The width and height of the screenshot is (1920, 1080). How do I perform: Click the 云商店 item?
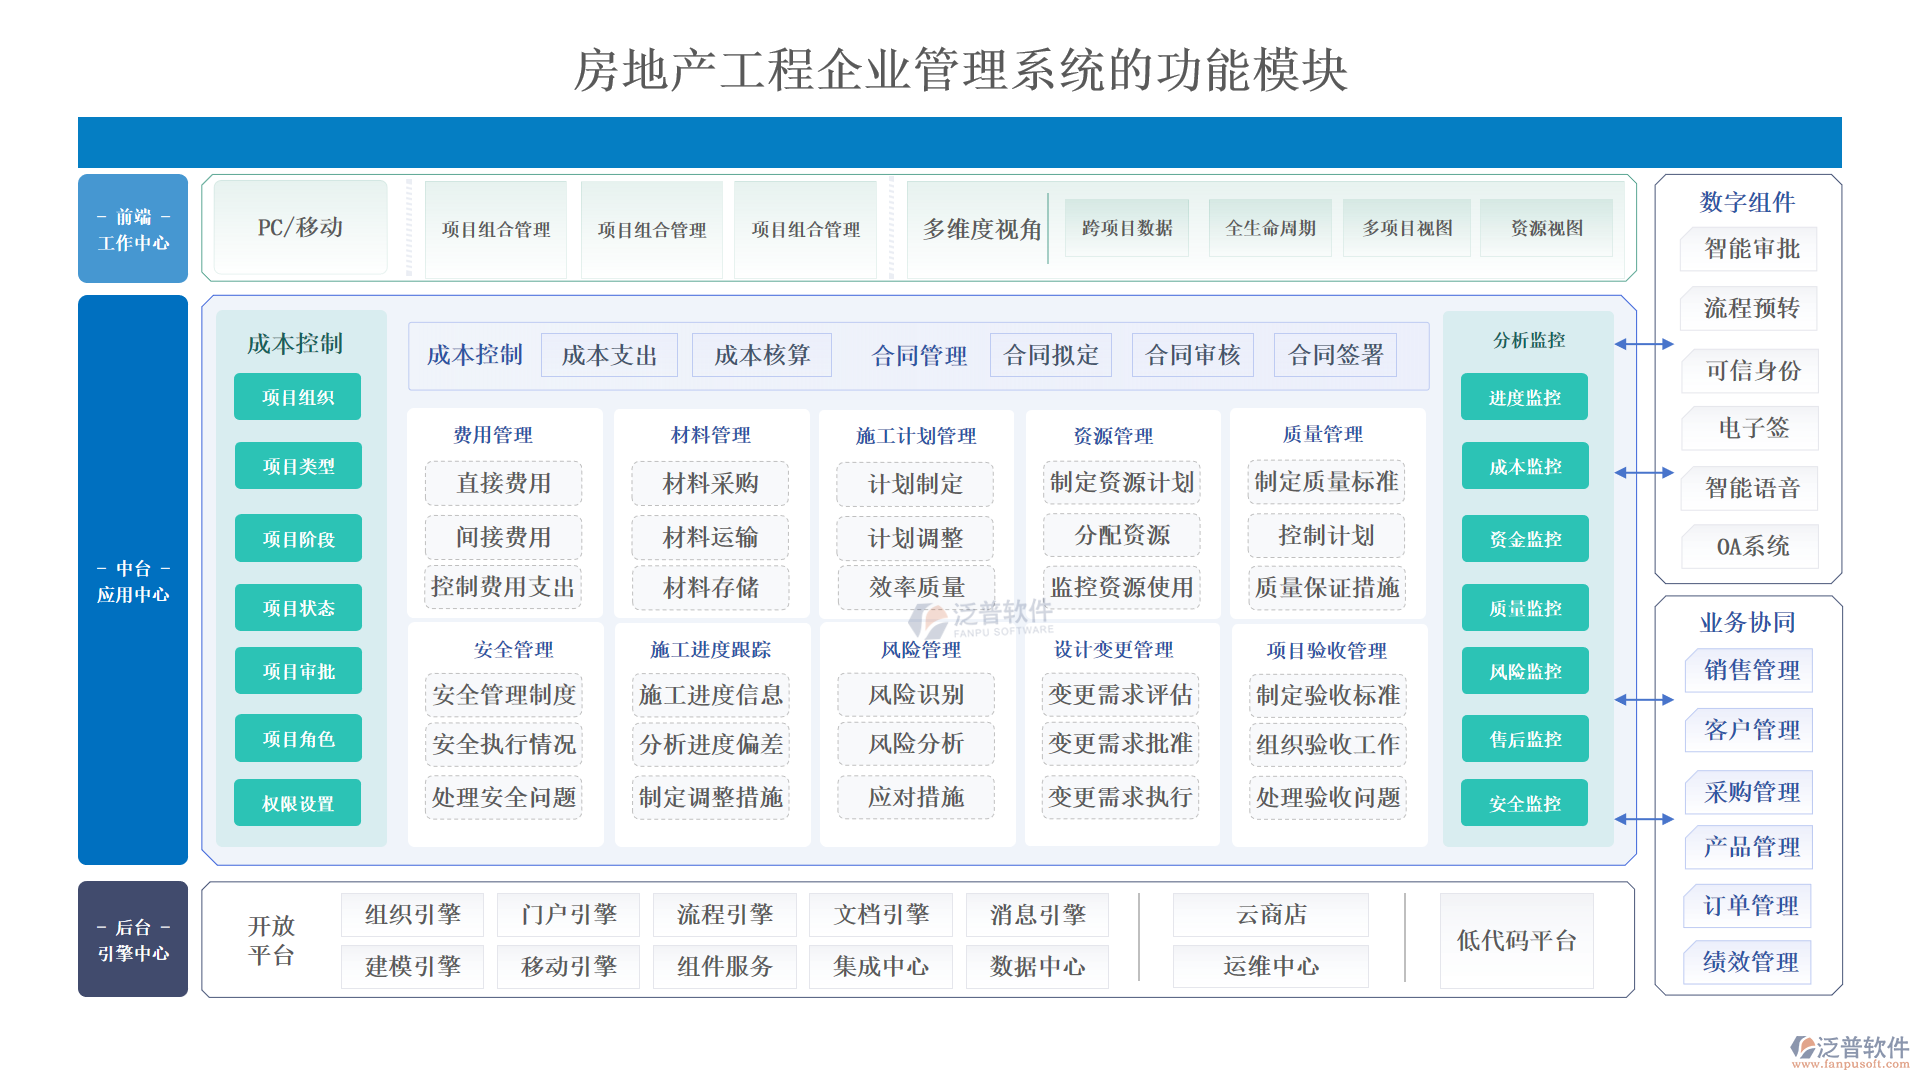[1271, 914]
